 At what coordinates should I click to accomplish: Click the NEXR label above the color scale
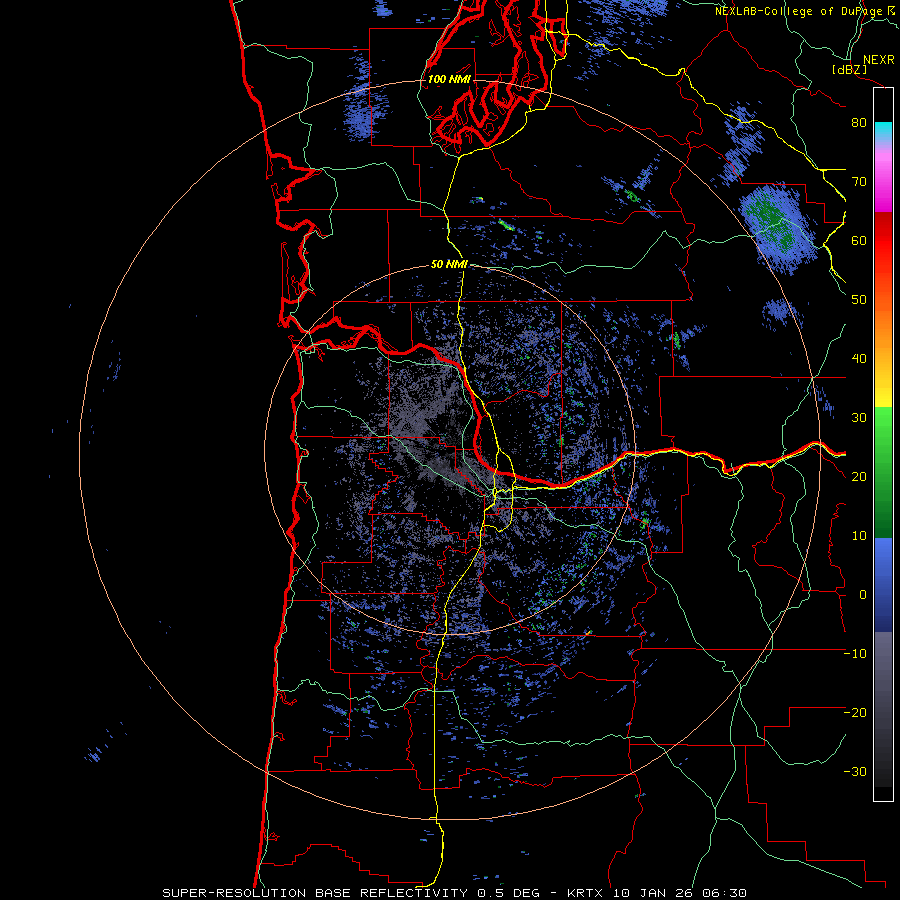[x=878, y=60]
